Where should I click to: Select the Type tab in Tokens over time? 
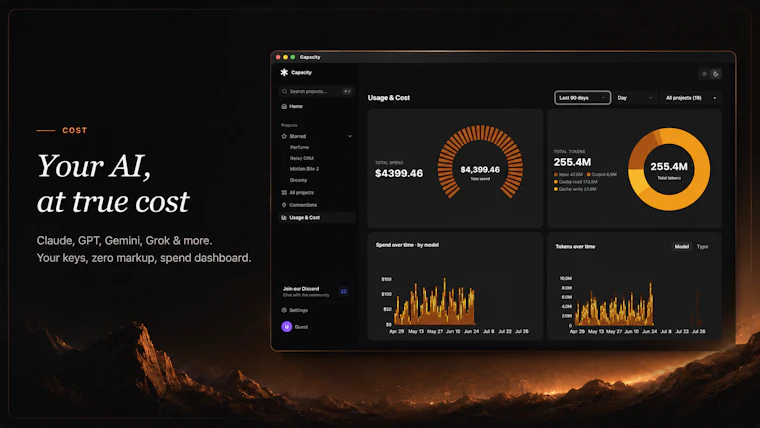pos(702,247)
